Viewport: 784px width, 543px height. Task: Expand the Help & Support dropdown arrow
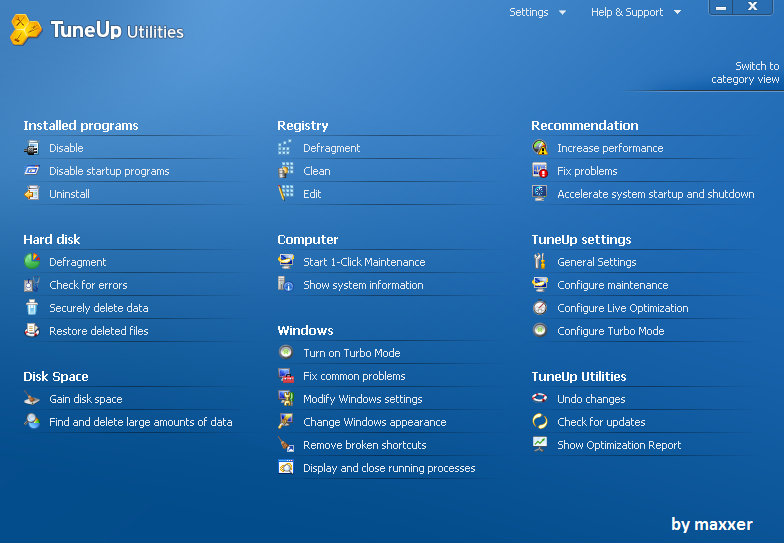point(678,12)
